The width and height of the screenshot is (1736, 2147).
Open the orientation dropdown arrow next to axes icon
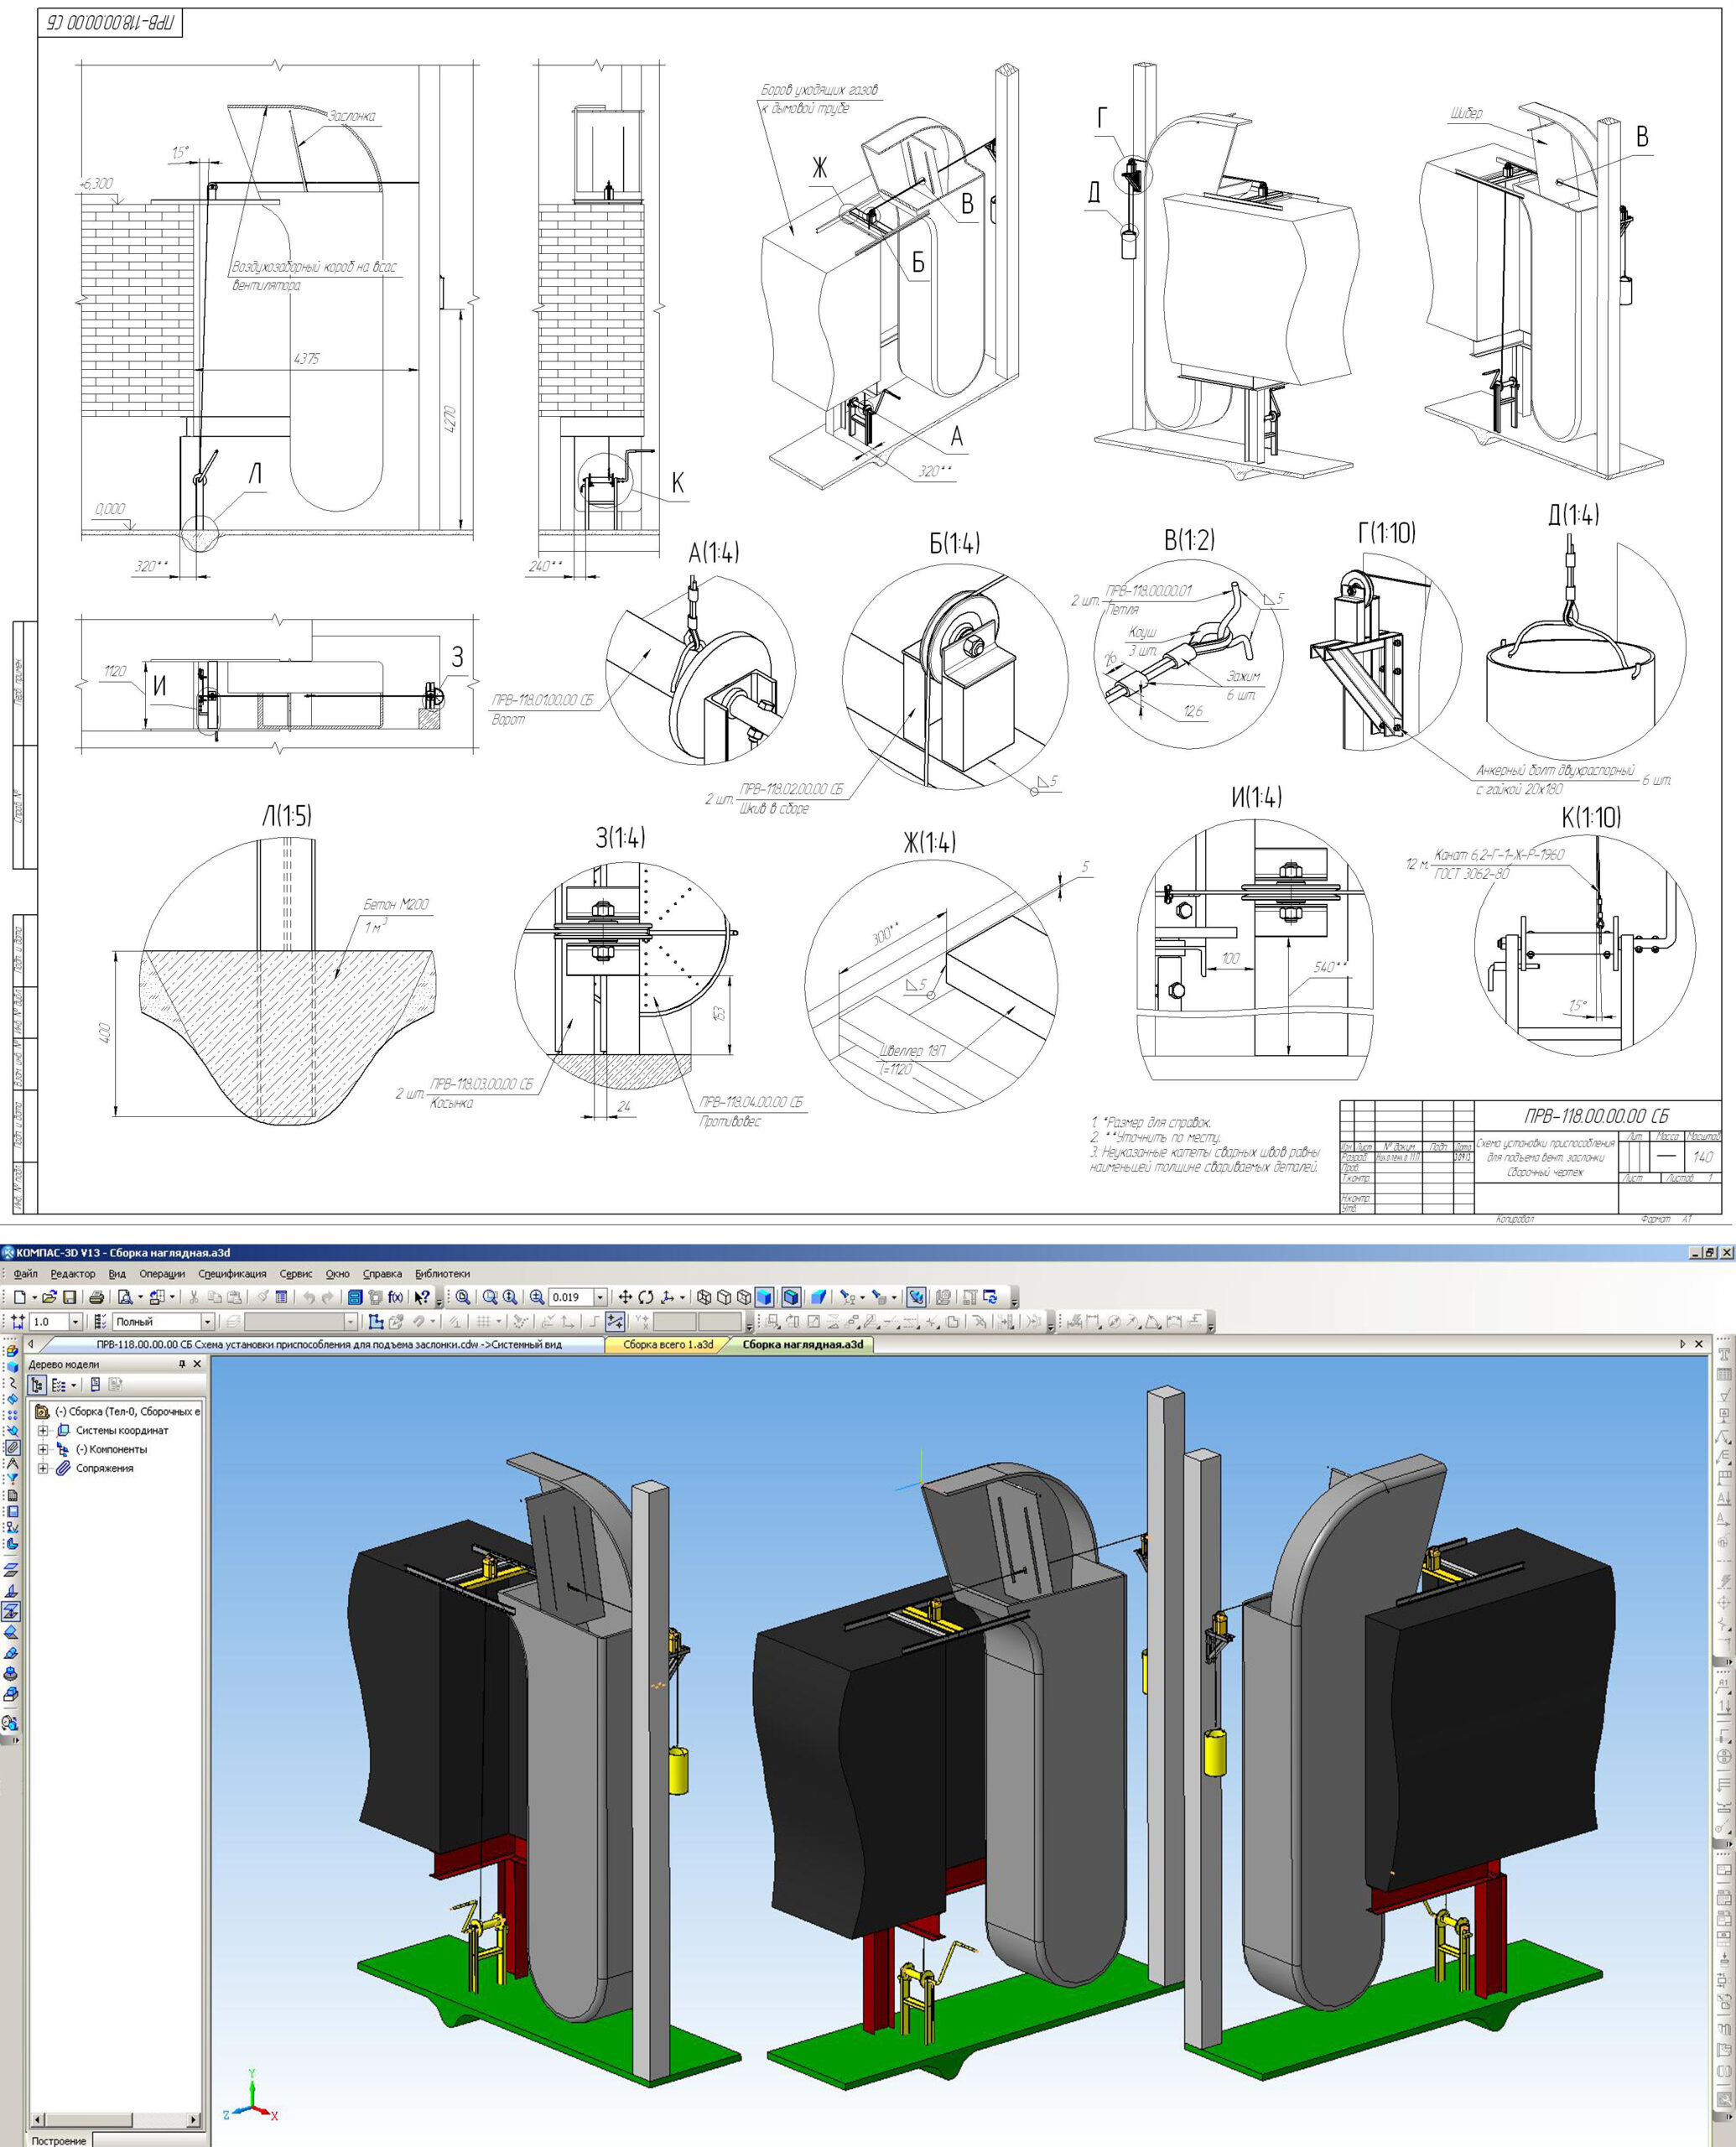pos(683,1297)
